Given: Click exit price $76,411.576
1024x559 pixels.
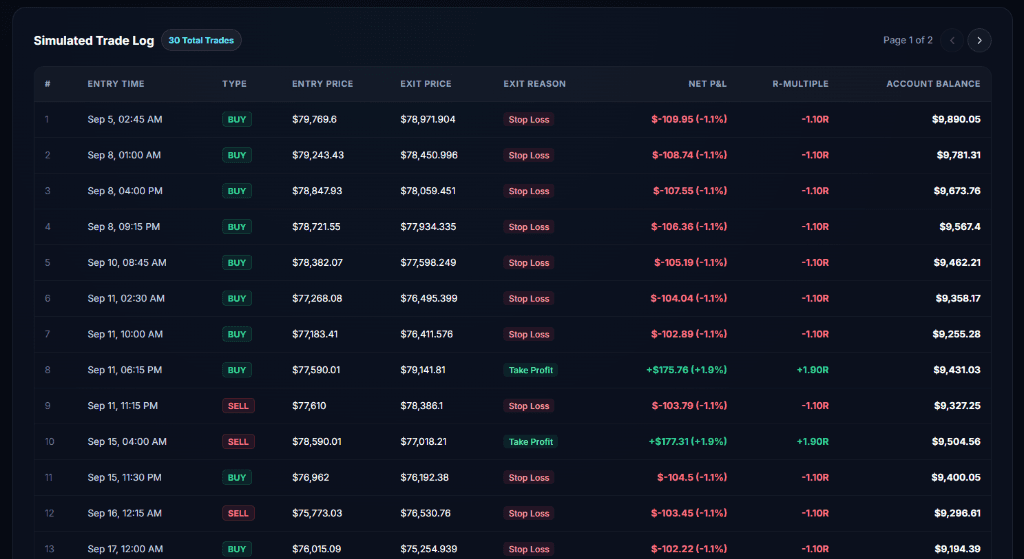Looking at the screenshot, I should click(x=426, y=334).
